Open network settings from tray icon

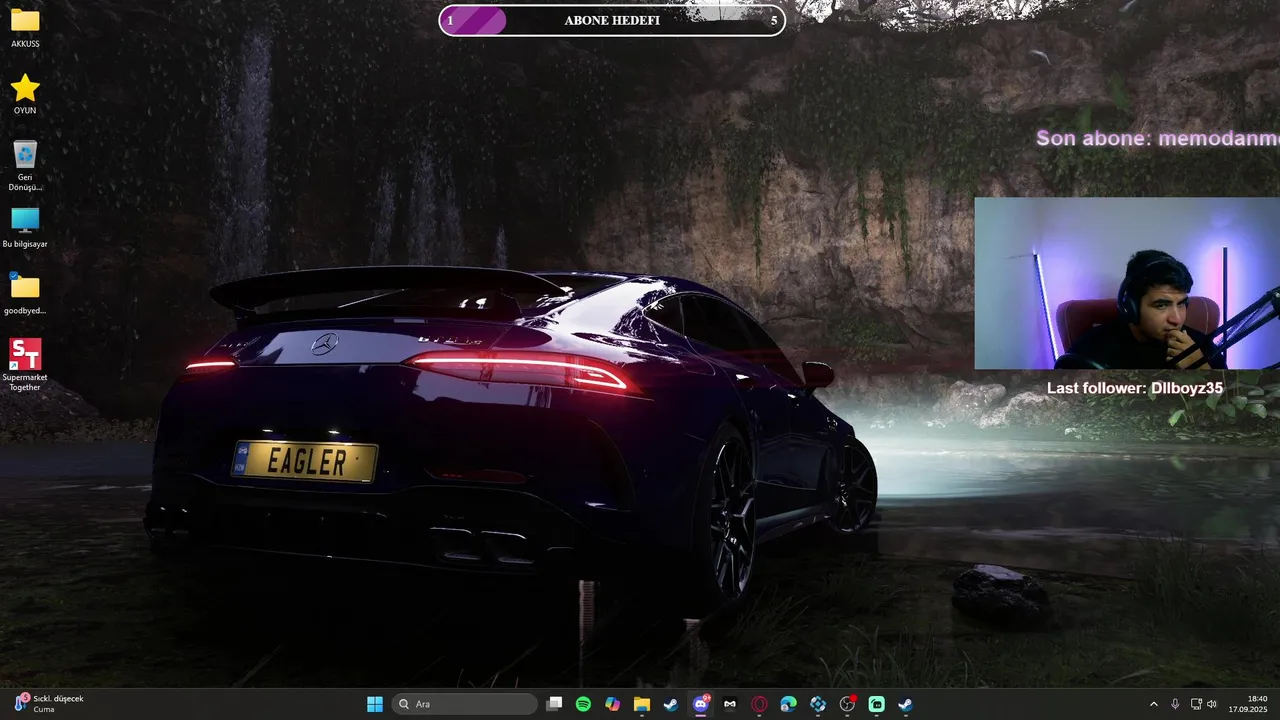point(1196,704)
